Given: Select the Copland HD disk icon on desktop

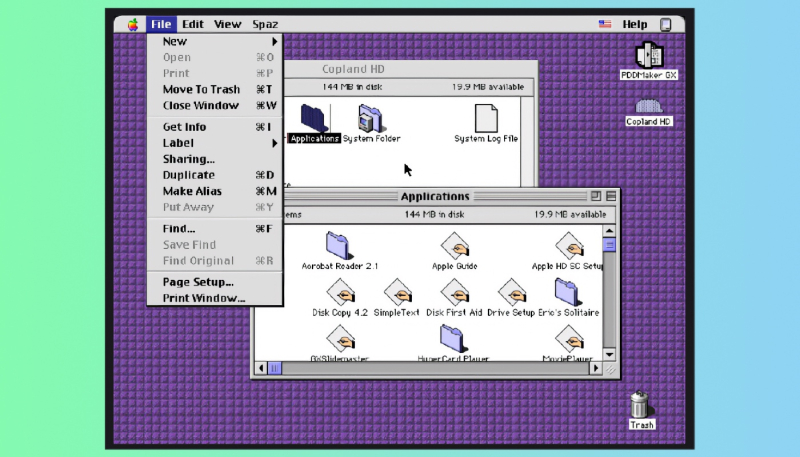Looking at the screenshot, I should coord(648,106).
